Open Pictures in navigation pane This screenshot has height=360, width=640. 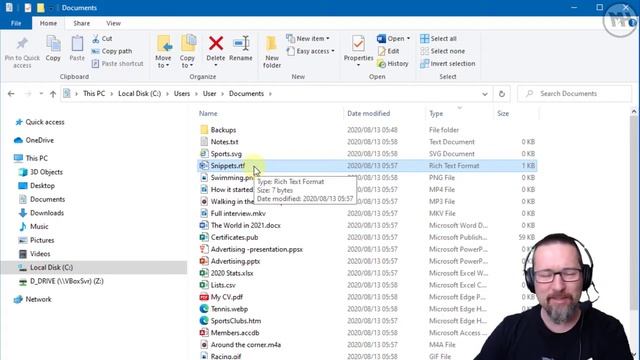[x=36, y=240]
